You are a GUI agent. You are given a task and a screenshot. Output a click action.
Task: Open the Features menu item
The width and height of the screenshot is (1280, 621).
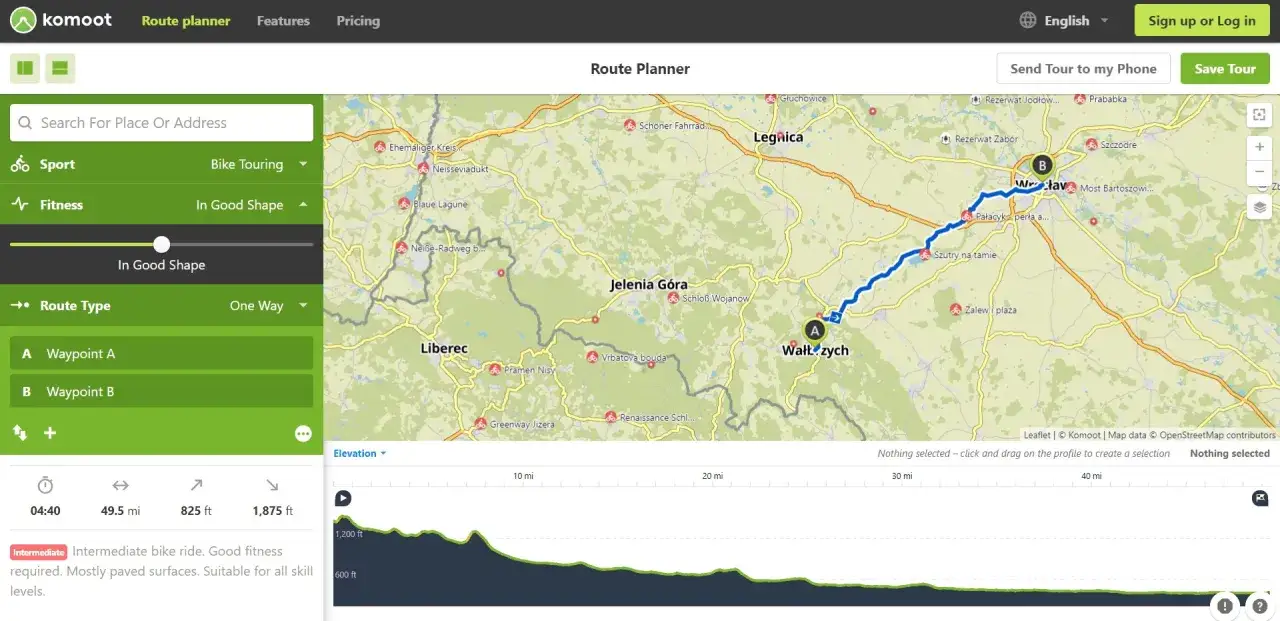(283, 20)
